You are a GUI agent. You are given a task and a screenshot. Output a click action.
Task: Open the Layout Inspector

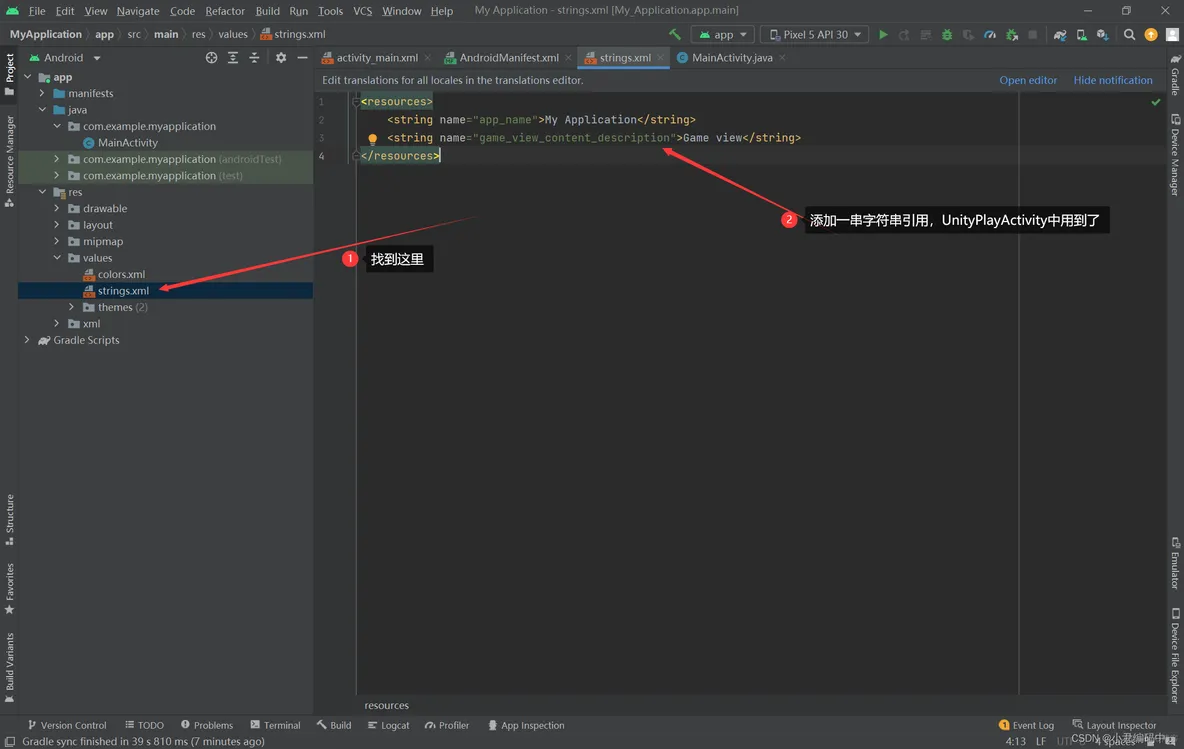point(1114,726)
